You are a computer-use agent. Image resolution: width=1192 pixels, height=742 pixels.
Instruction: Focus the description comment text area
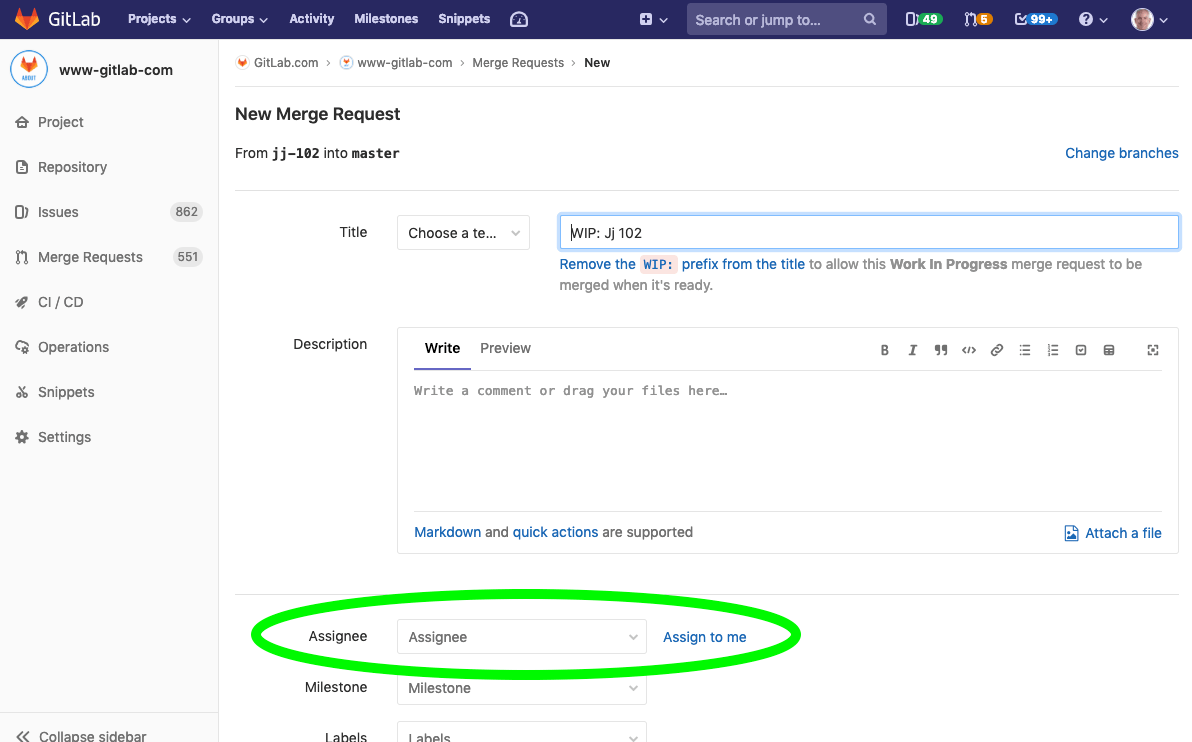pyautogui.click(x=788, y=441)
